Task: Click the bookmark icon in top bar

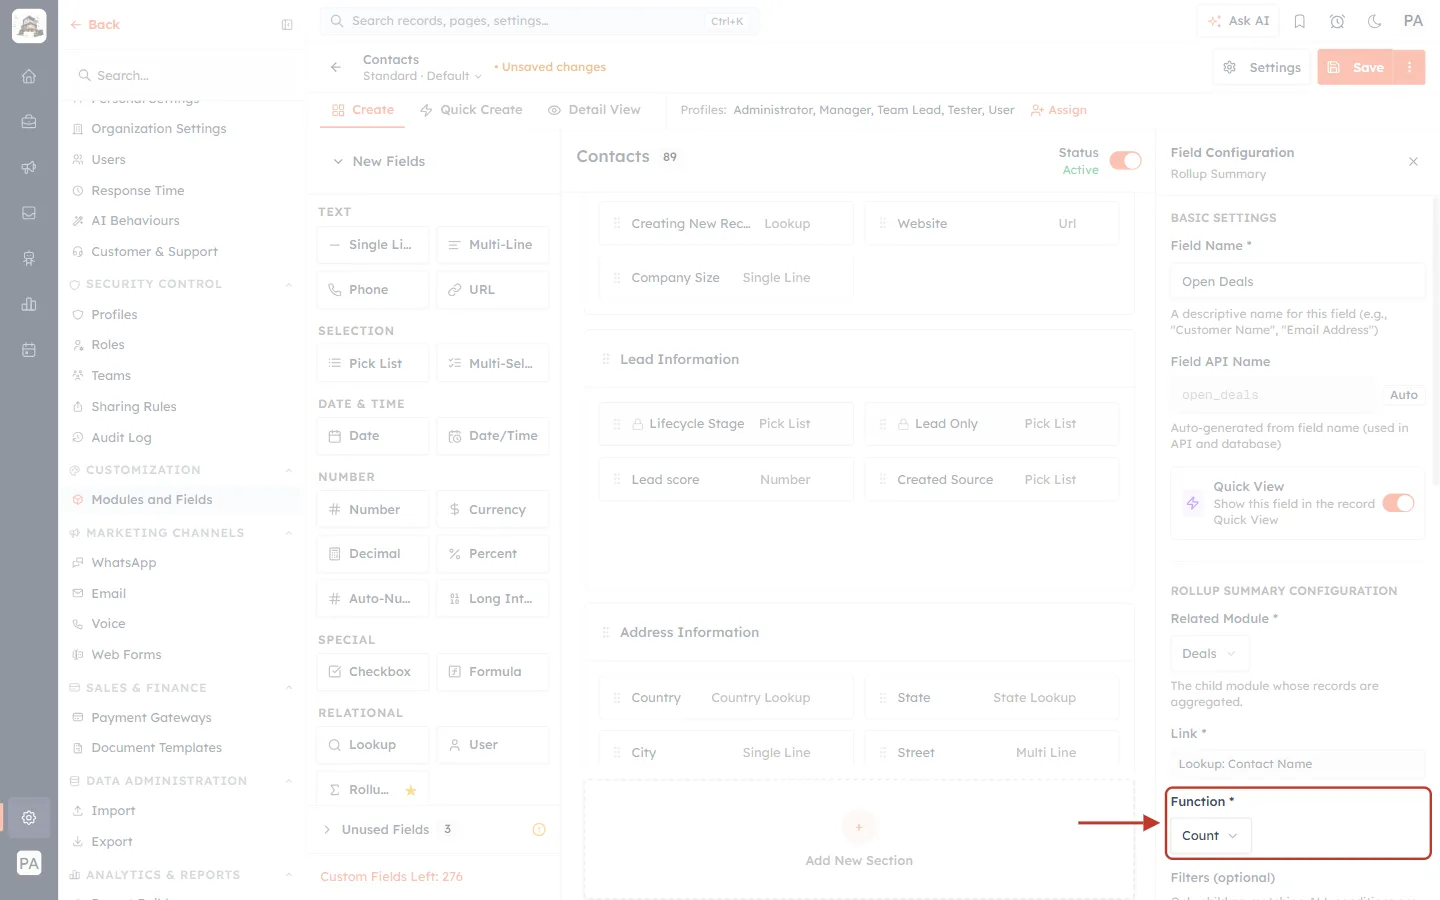Action: (1300, 21)
